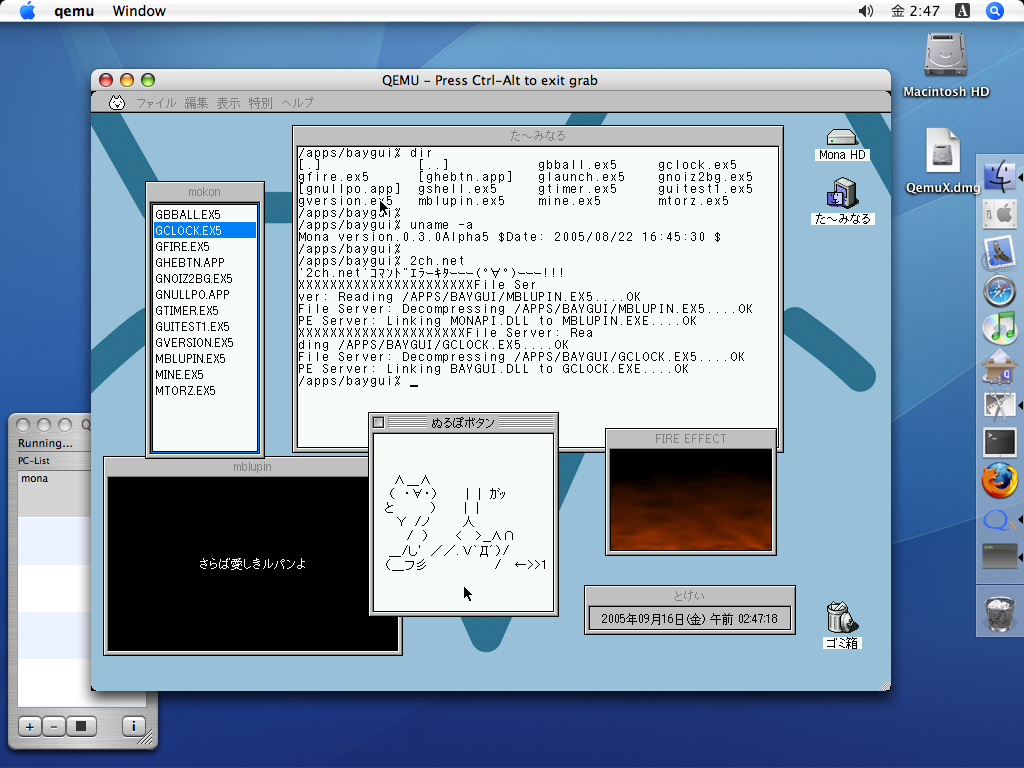Select GUITEST1.EX5 in the mokon list

pyautogui.click(x=204, y=327)
